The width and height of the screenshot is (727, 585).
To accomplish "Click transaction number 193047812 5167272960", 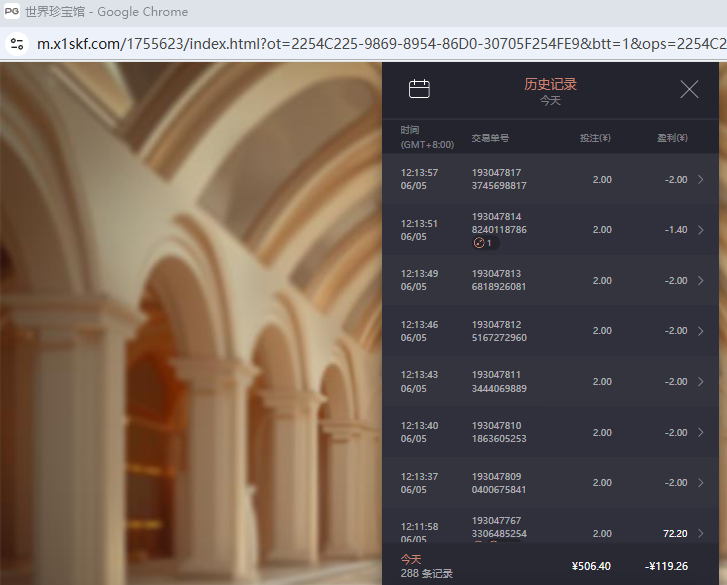I will coord(499,331).
